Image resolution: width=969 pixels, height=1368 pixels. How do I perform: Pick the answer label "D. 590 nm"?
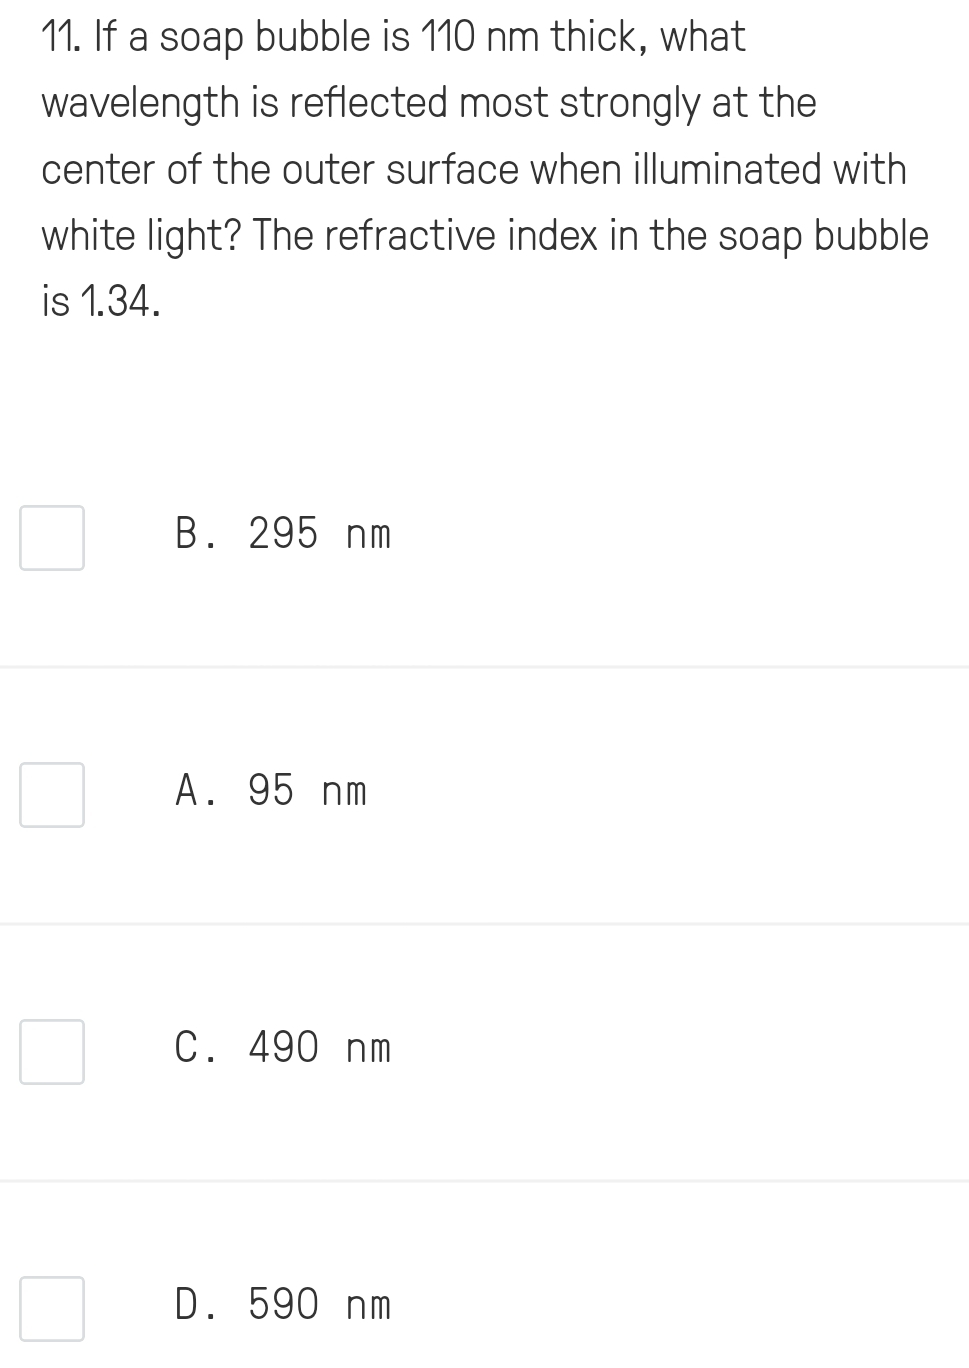pos(283,1305)
